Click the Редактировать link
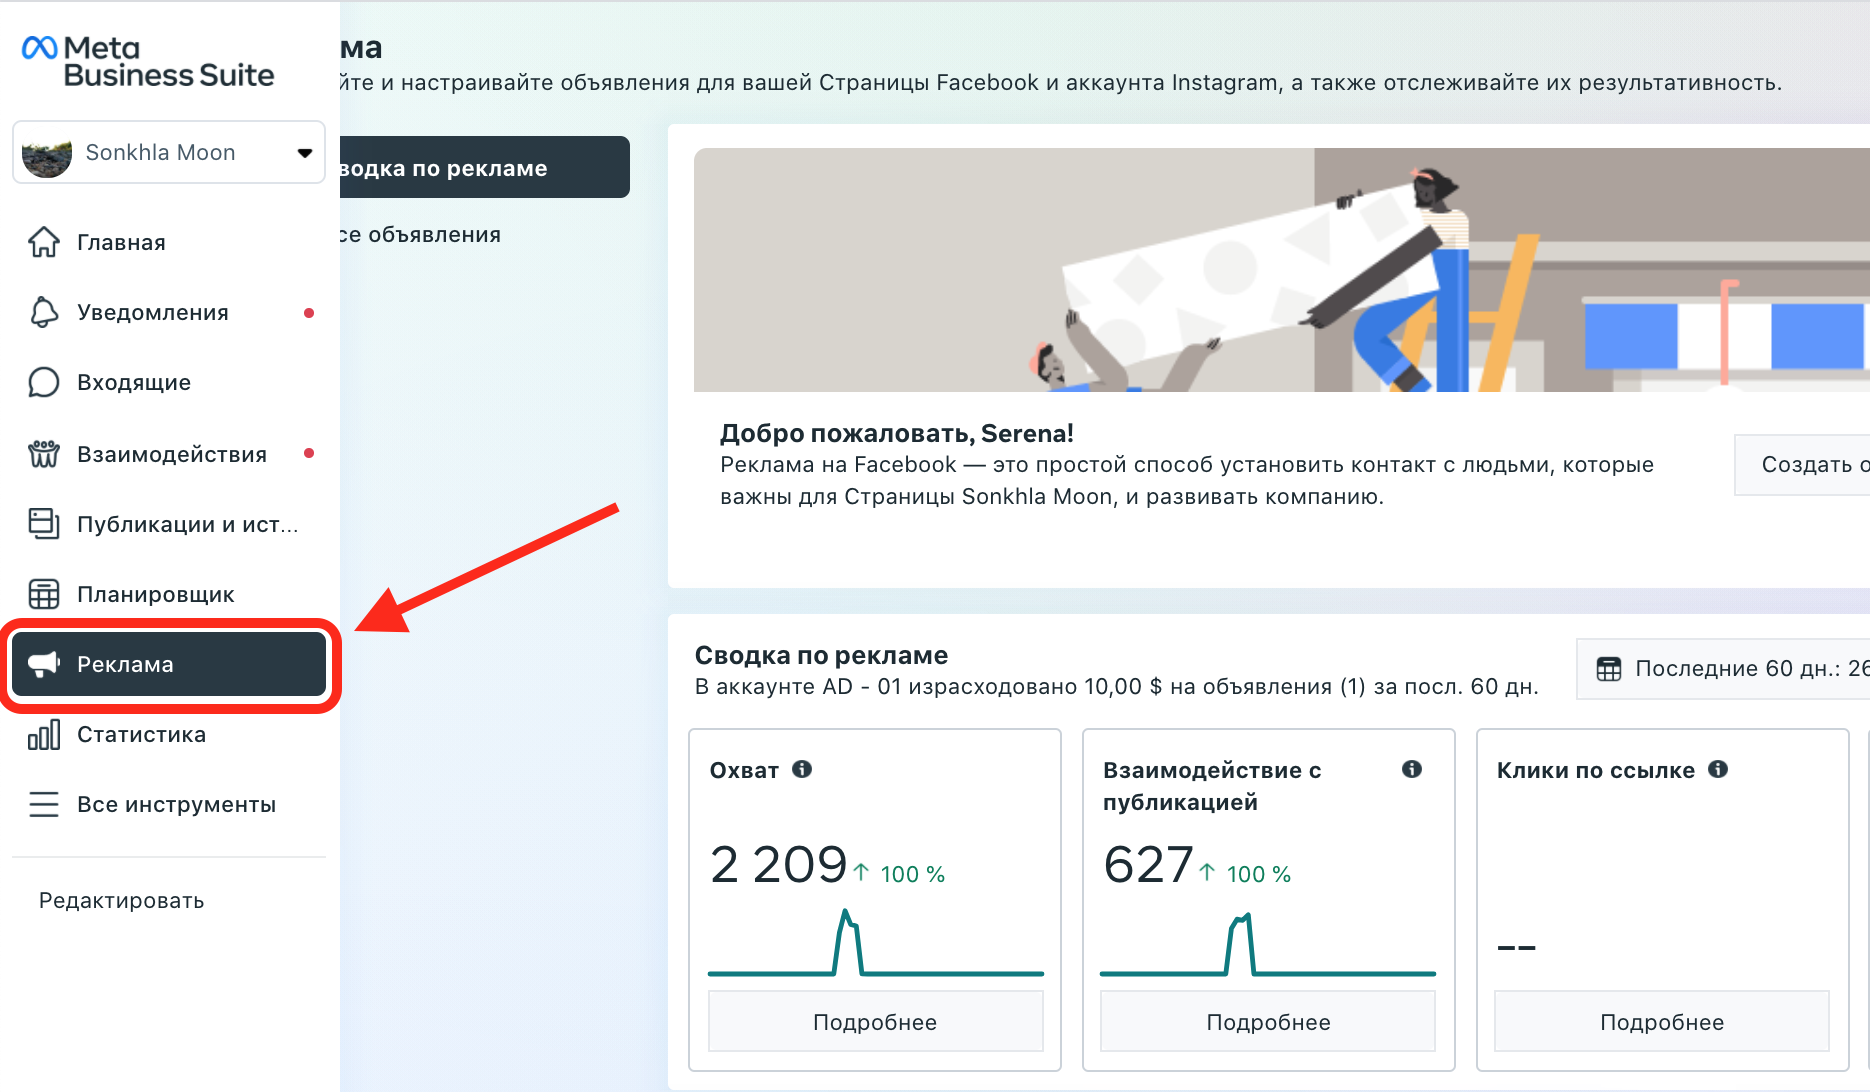The height and width of the screenshot is (1092, 1870). [122, 900]
